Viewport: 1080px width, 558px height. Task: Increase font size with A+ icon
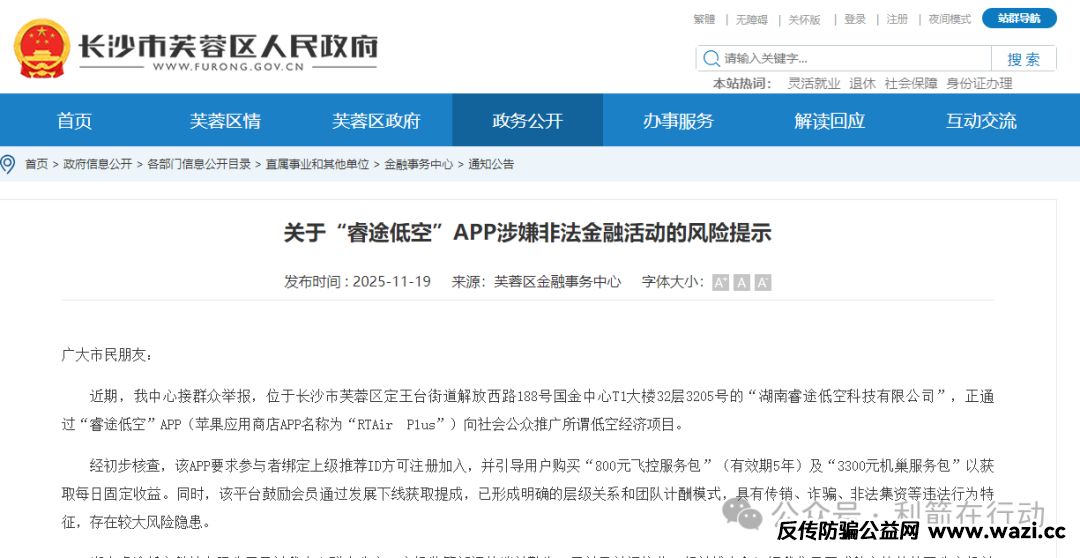[720, 283]
